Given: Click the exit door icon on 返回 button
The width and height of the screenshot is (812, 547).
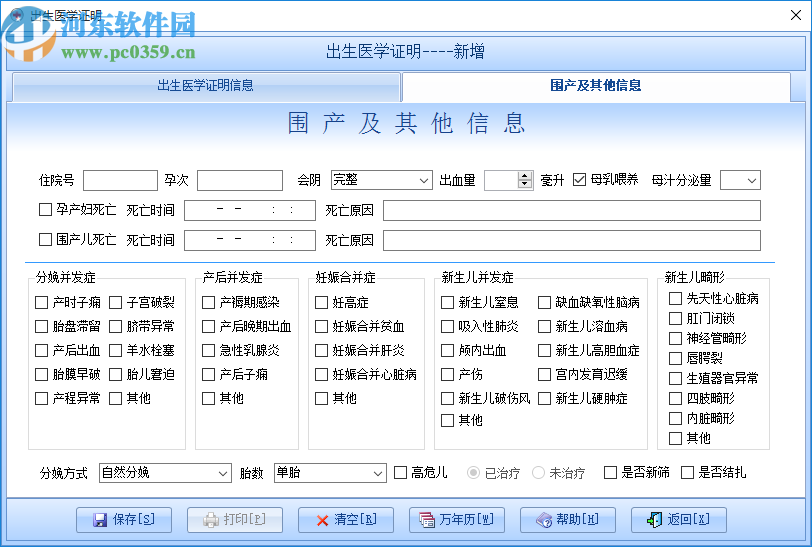Looking at the screenshot, I should pos(655,520).
